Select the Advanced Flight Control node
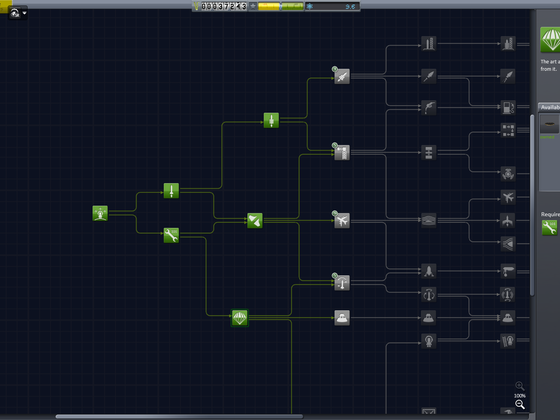 point(429,295)
